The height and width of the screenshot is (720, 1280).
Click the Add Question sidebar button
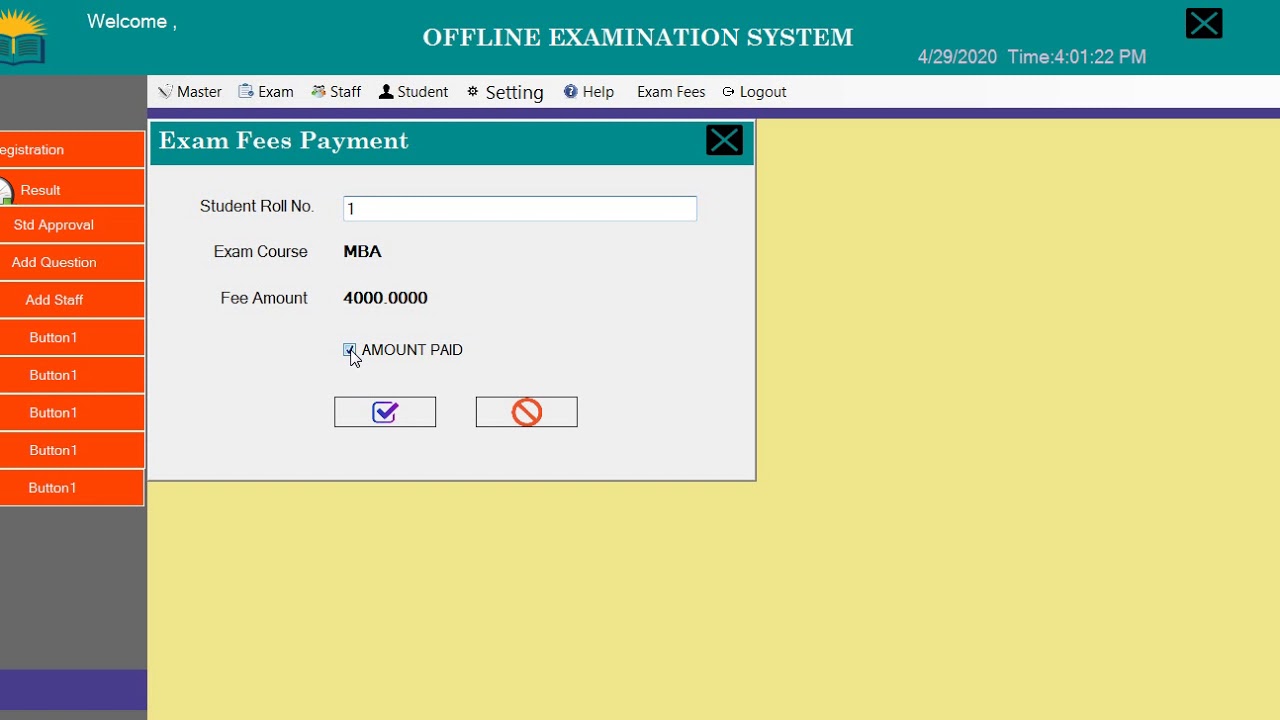pyautogui.click(x=72, y=262)
